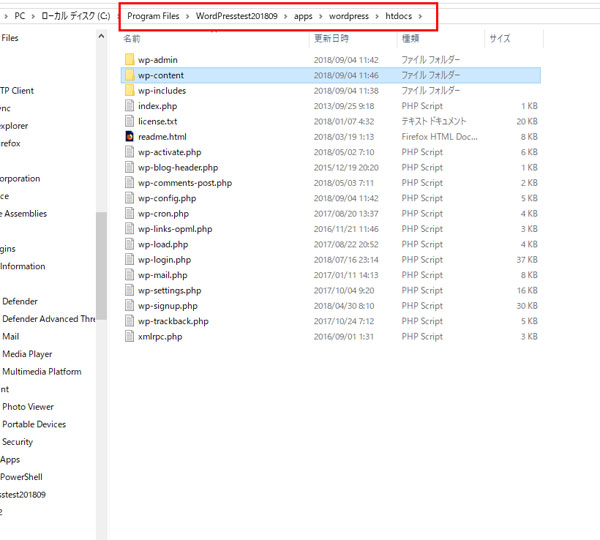Screen dimensions: 600x540
Task: Select Assemblies in the navigation pane
Action: (x=23, y=214)
